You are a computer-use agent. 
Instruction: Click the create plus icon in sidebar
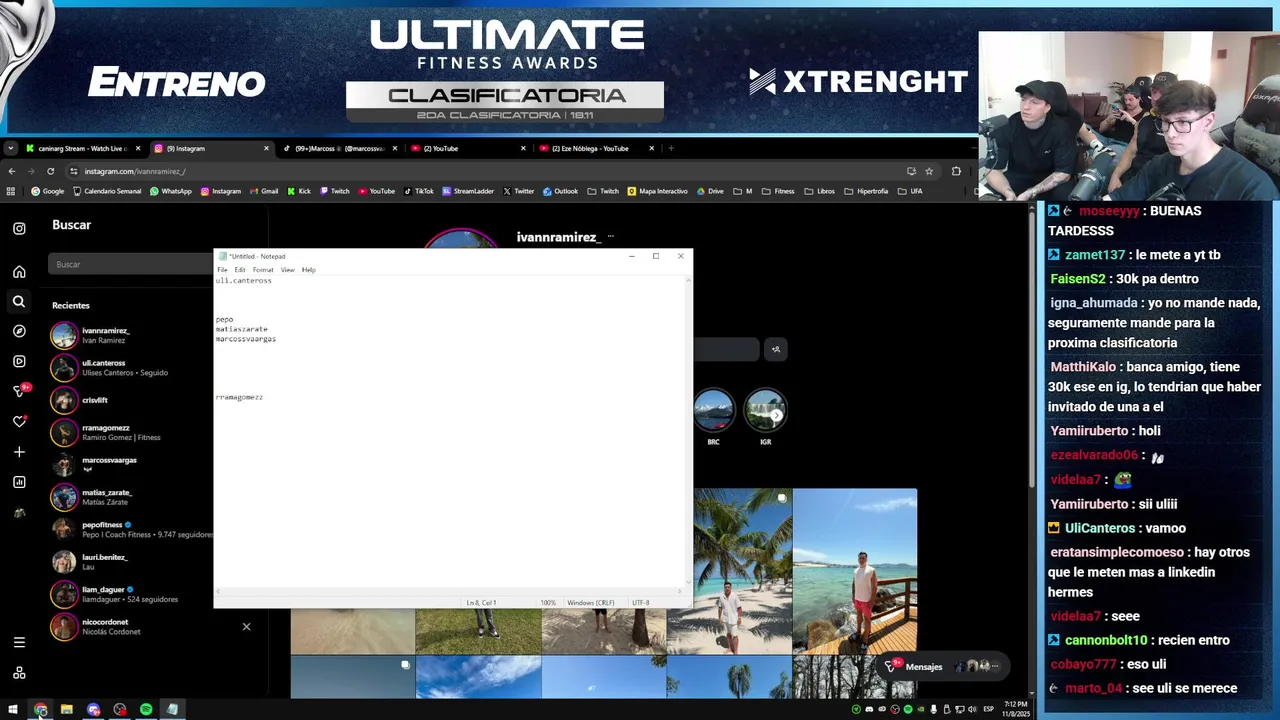(19, 452)
